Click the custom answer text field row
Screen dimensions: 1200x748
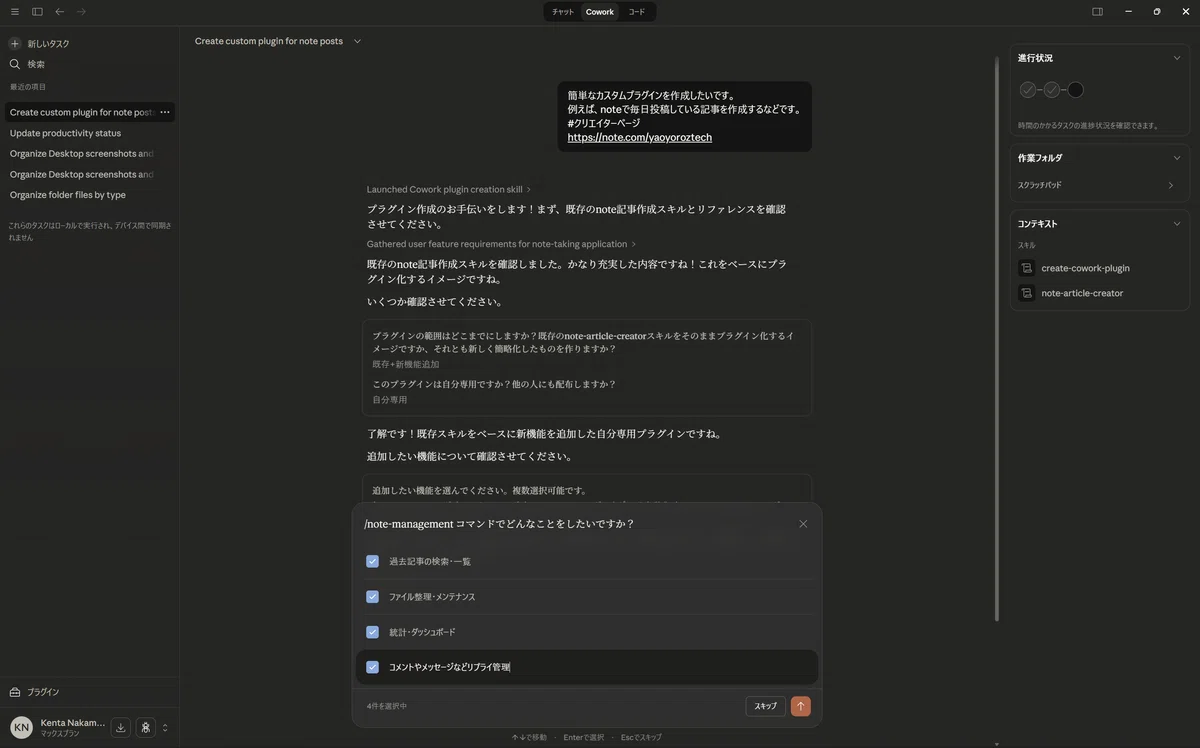point(587,667)
